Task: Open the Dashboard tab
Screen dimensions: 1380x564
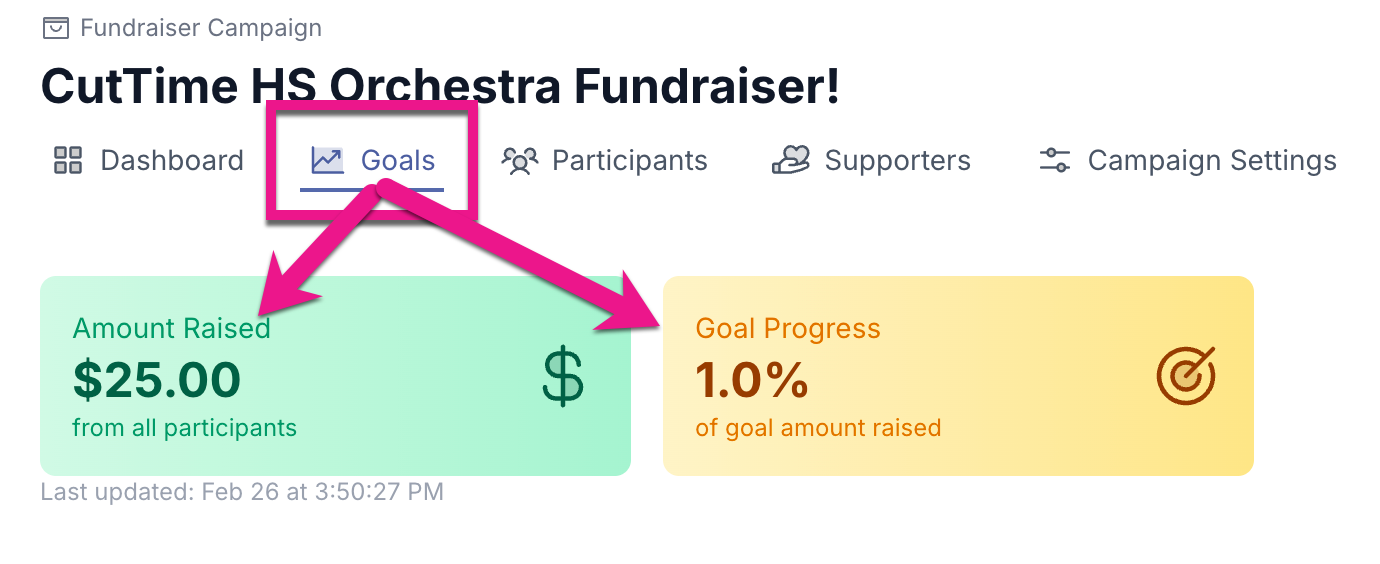Action: tap(171, 160)
